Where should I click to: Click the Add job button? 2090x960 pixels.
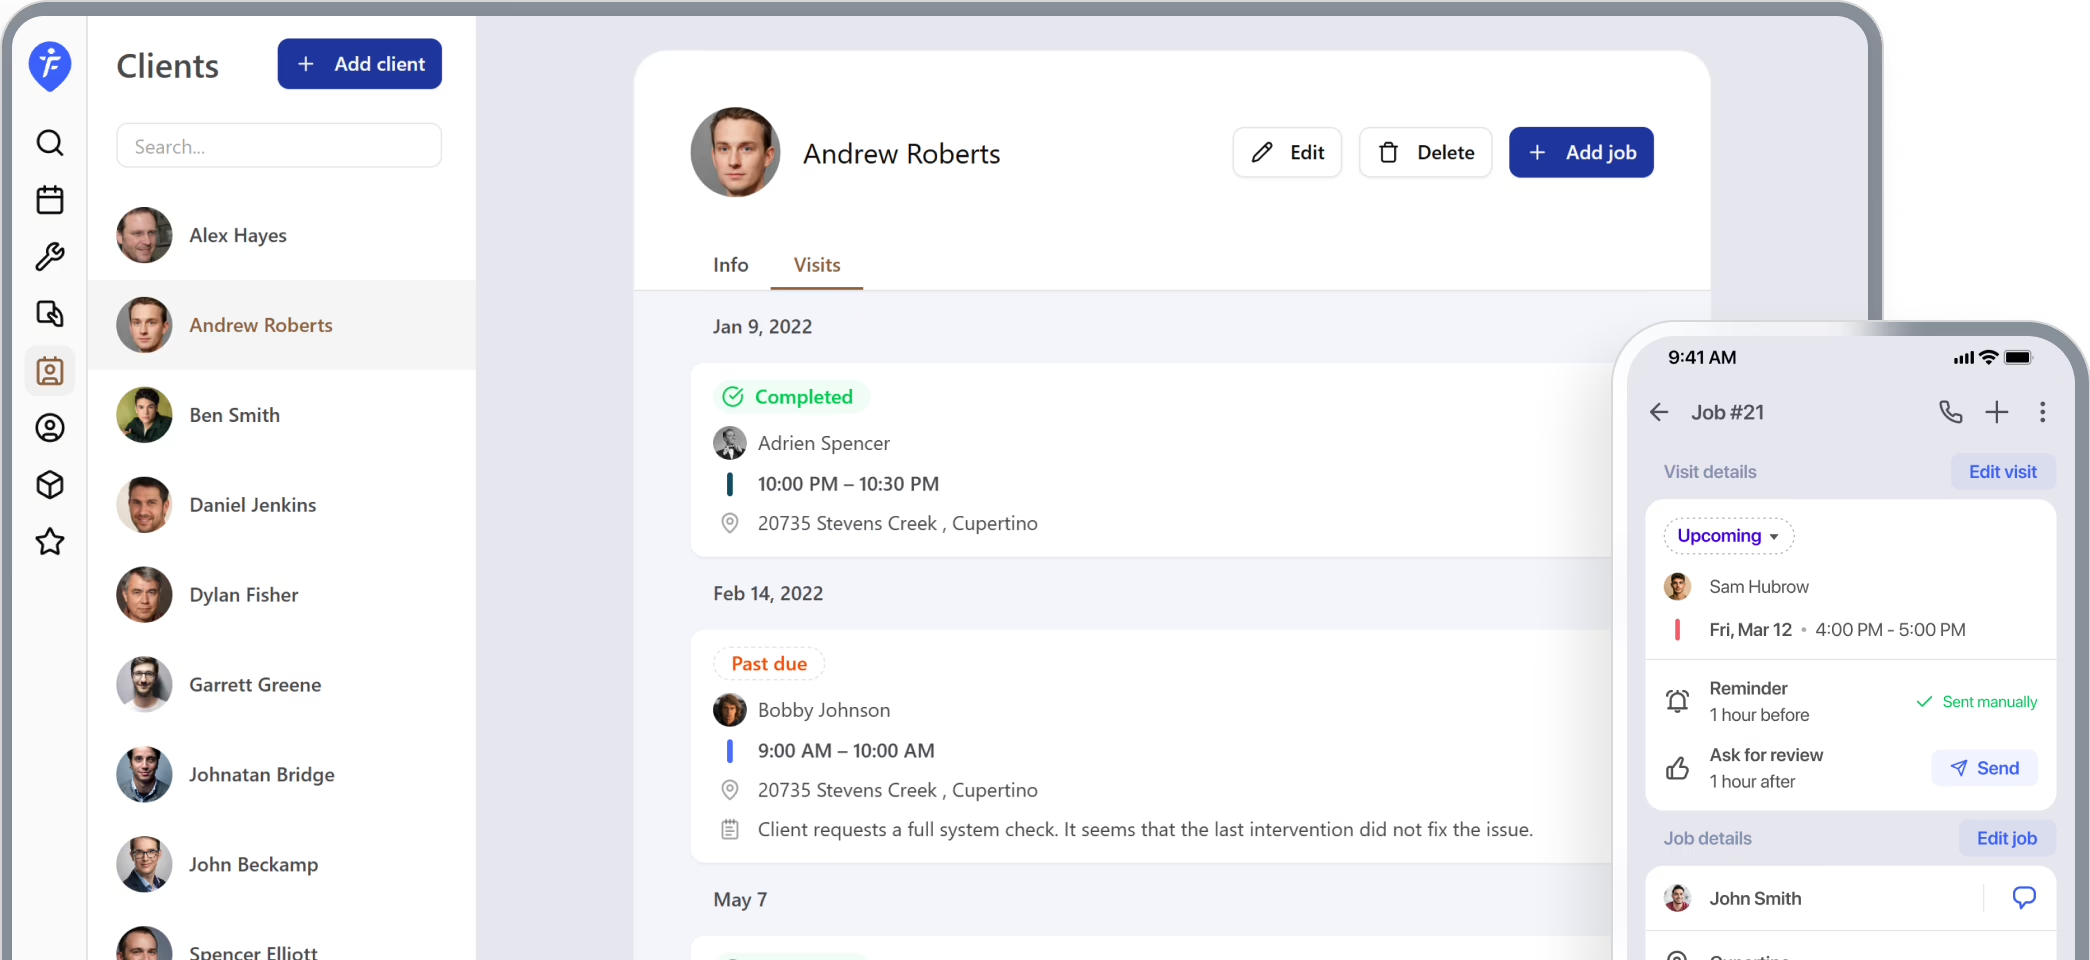click(1581, 152)
